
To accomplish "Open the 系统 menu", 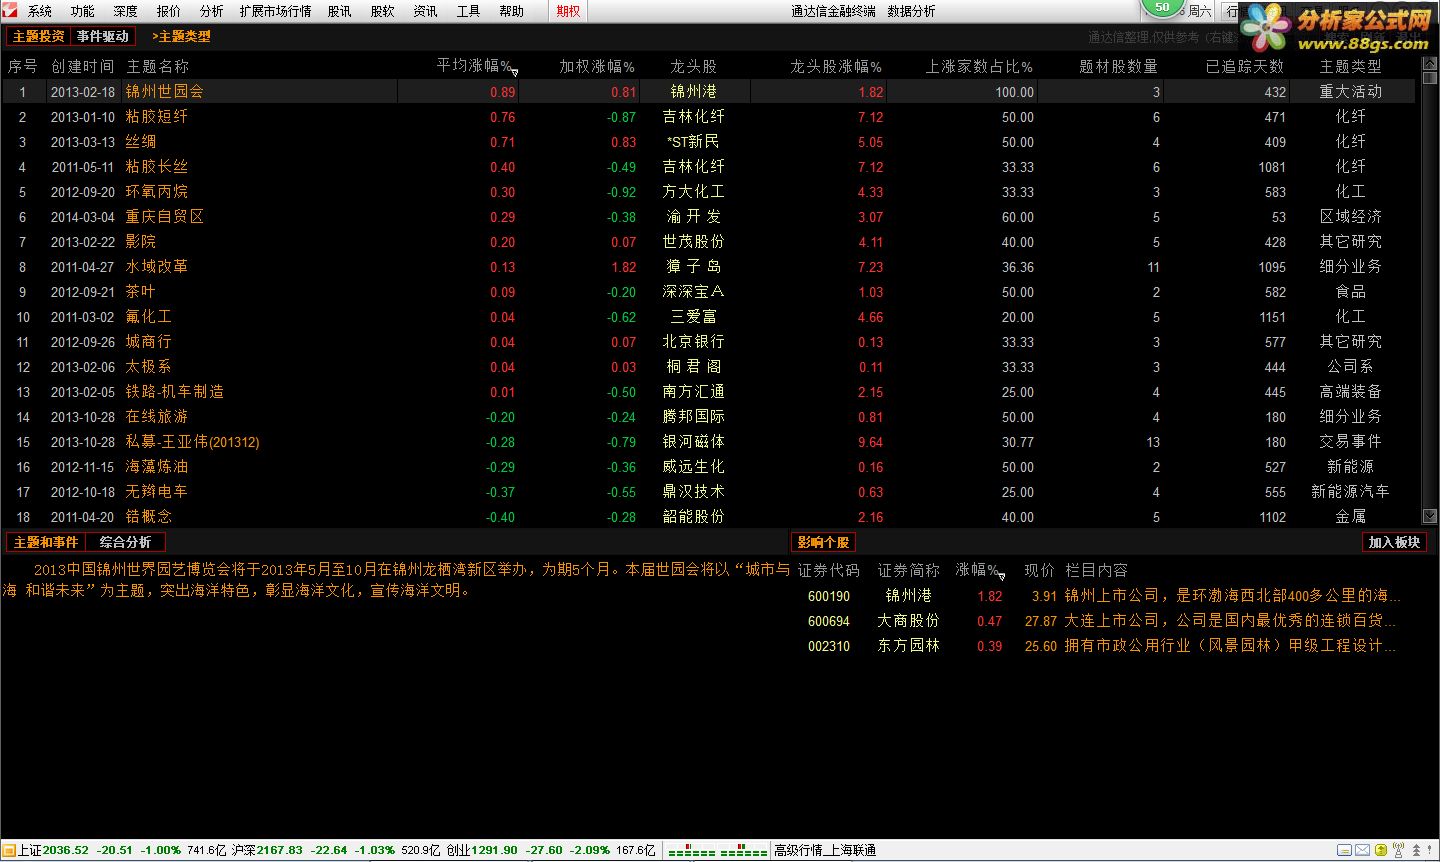I will [40, 11].
